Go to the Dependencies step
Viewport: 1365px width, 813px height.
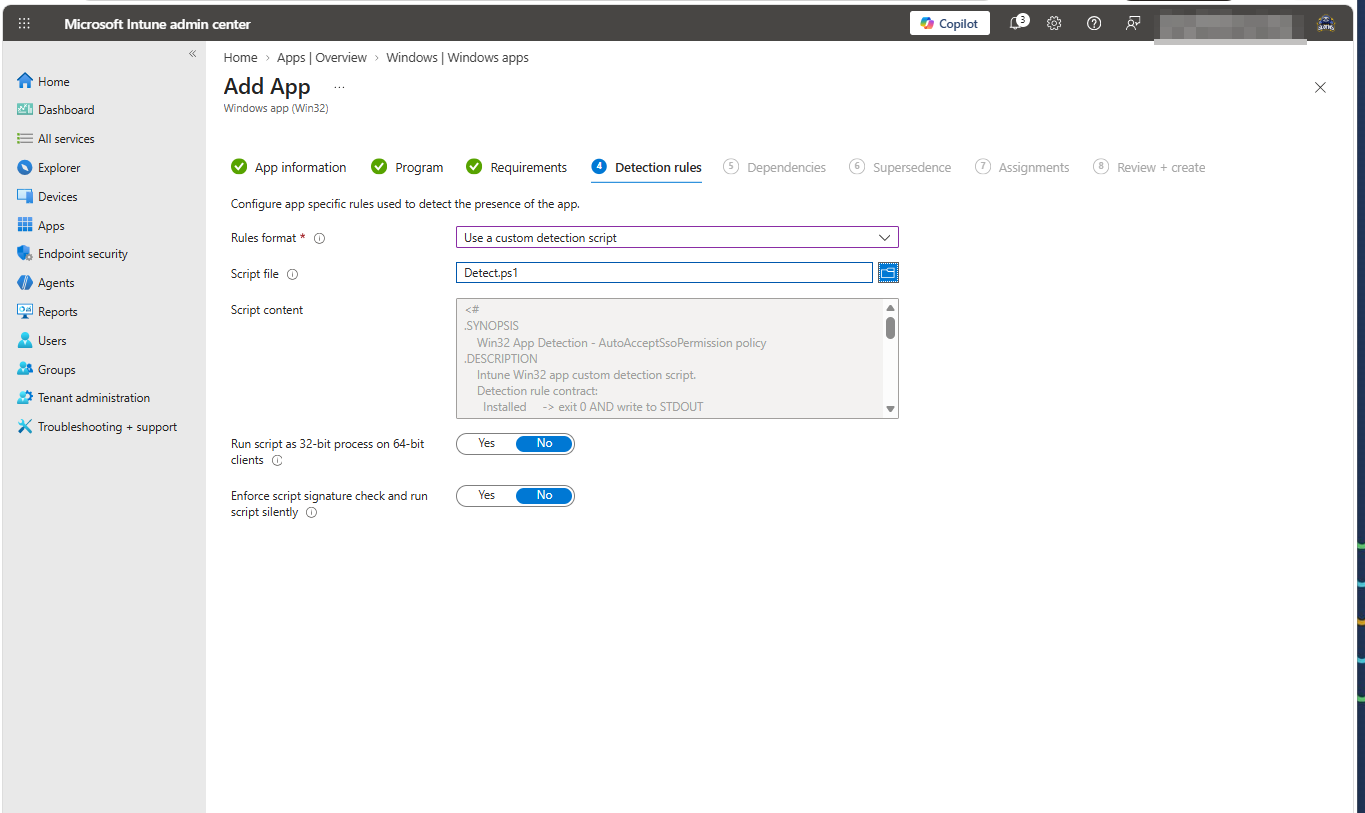point(775,167)
